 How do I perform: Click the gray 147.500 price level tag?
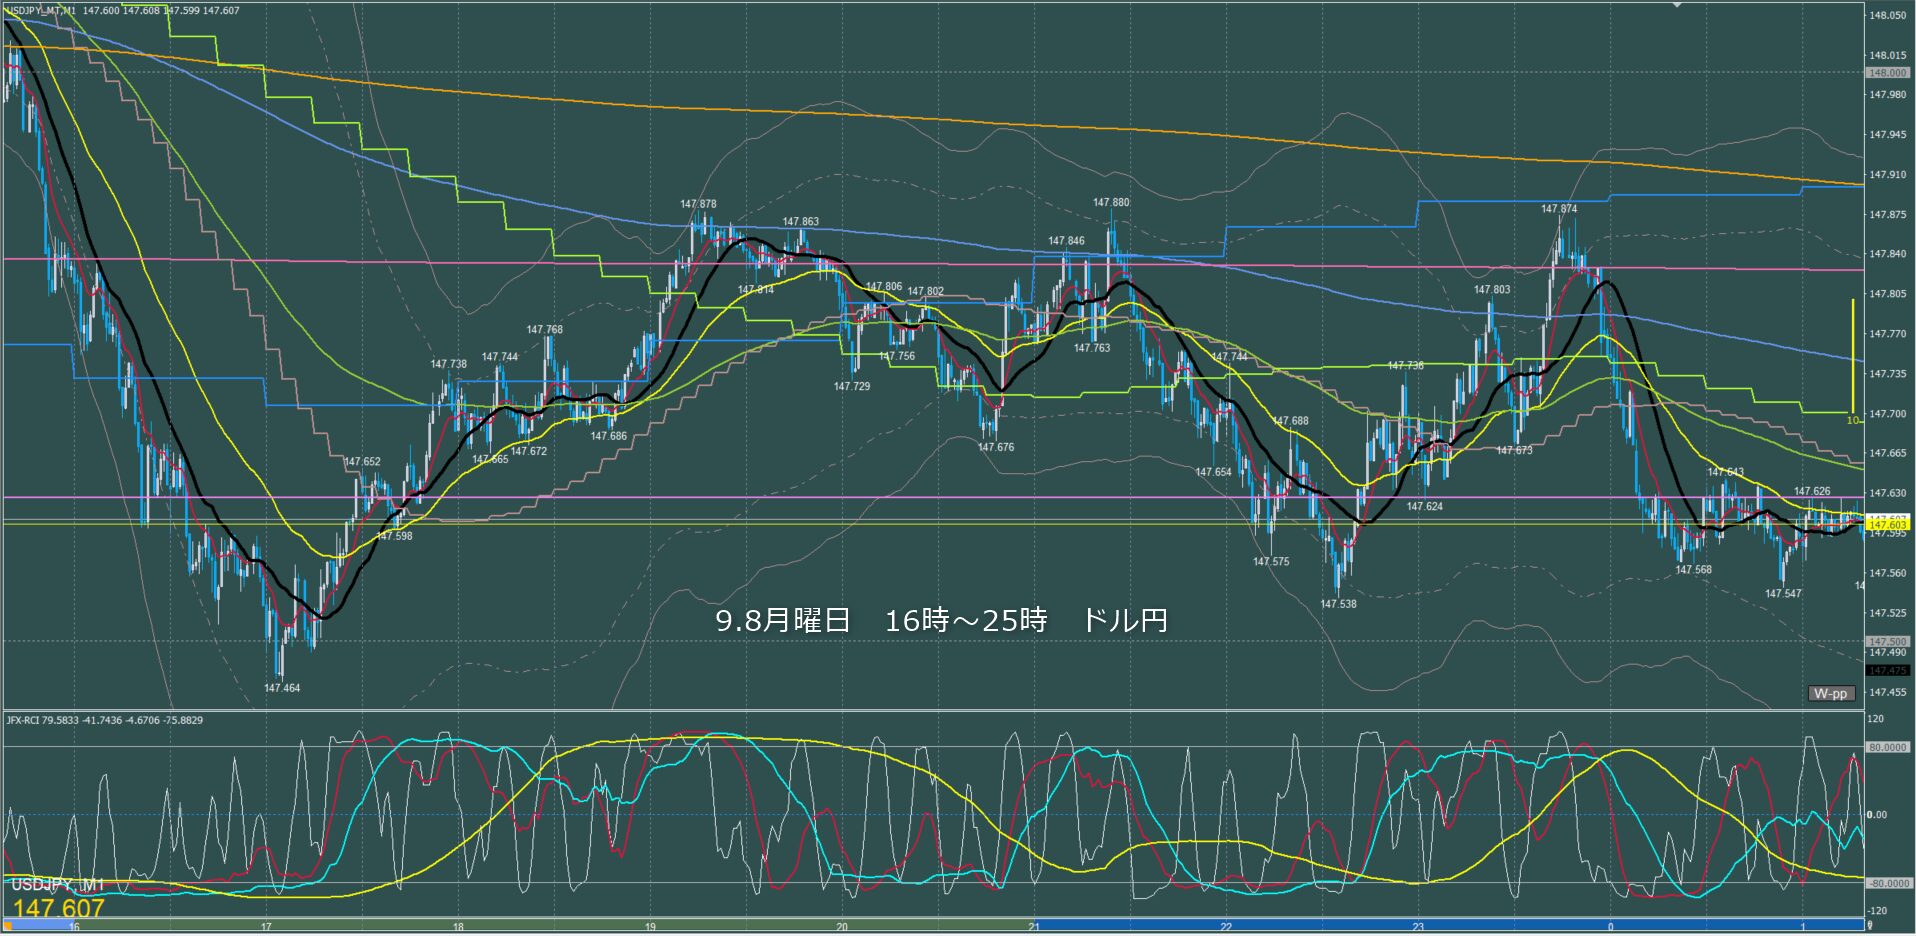[x=1887, y=642]
